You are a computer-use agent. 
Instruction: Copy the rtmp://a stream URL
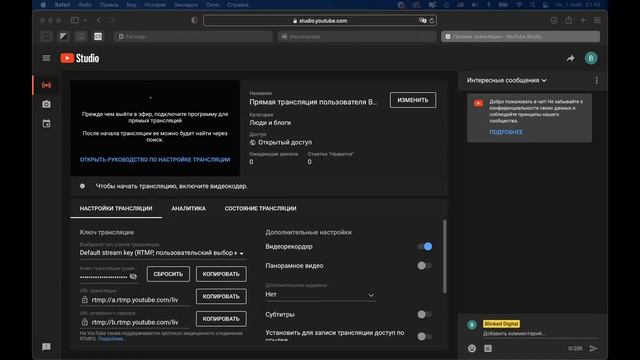tap(221, 296)
